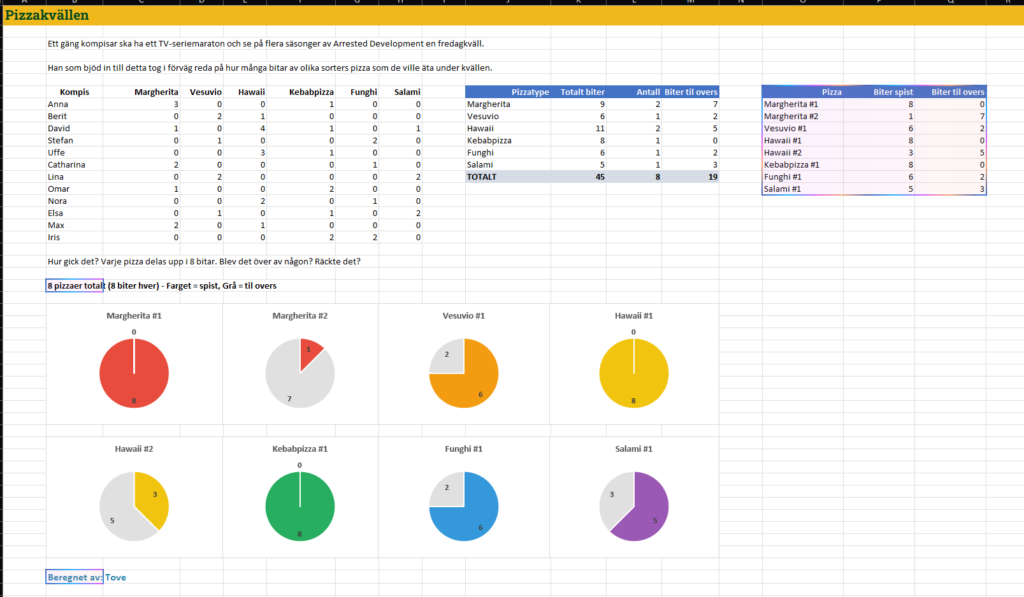
Task: Click the Vesuvio #1 pie chart
Action: click(464, 373)
